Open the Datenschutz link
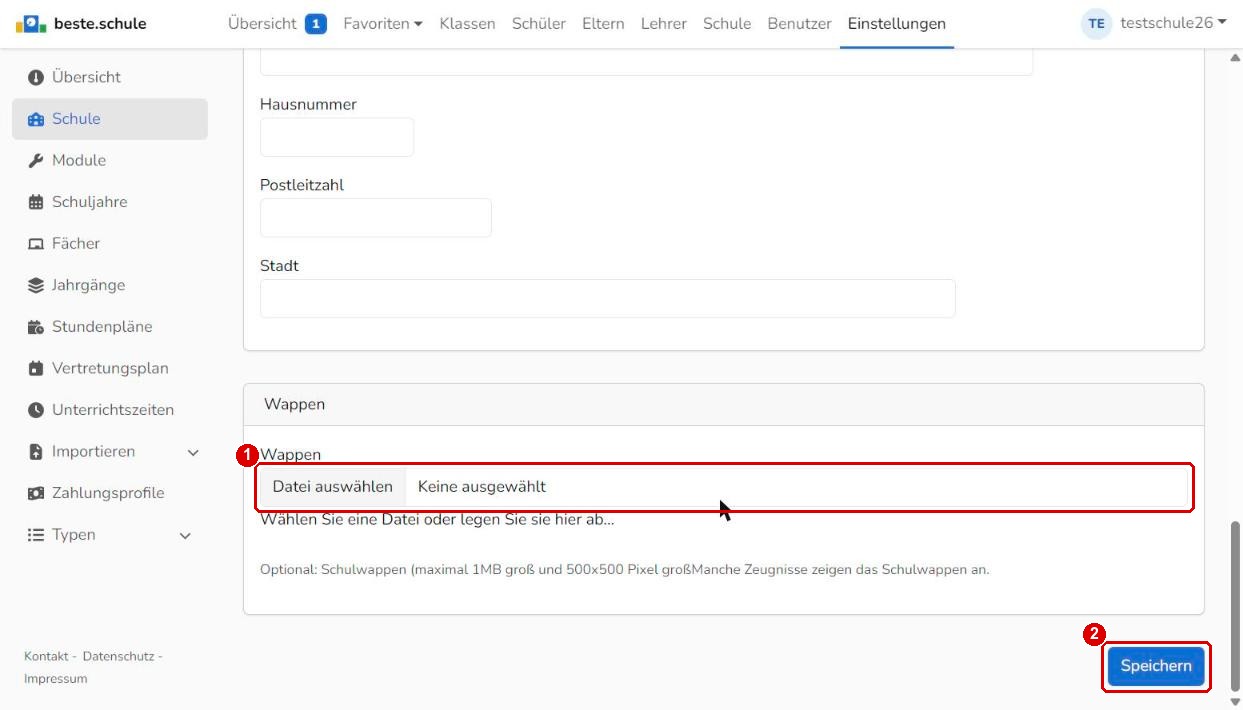The image size is (1243, 710). (118, 656)
